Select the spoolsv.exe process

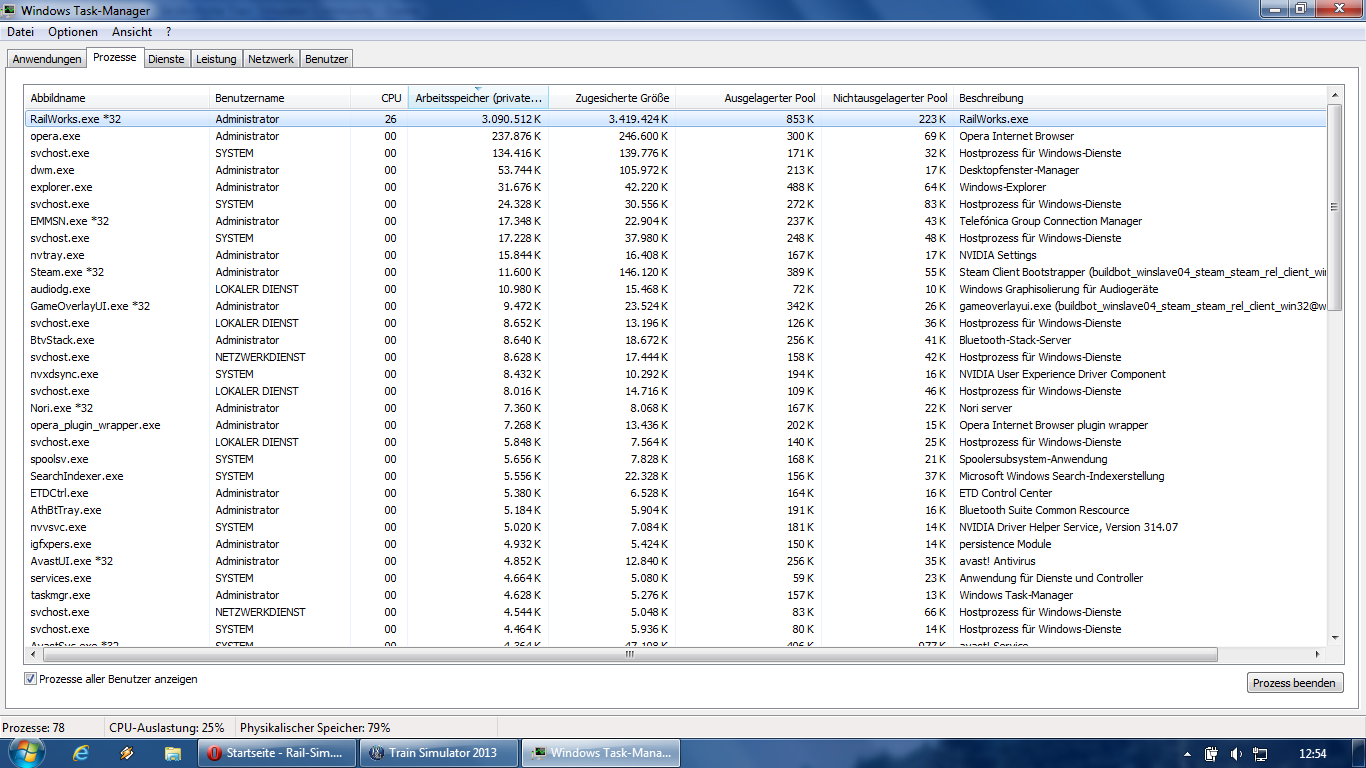click(676, 459)
